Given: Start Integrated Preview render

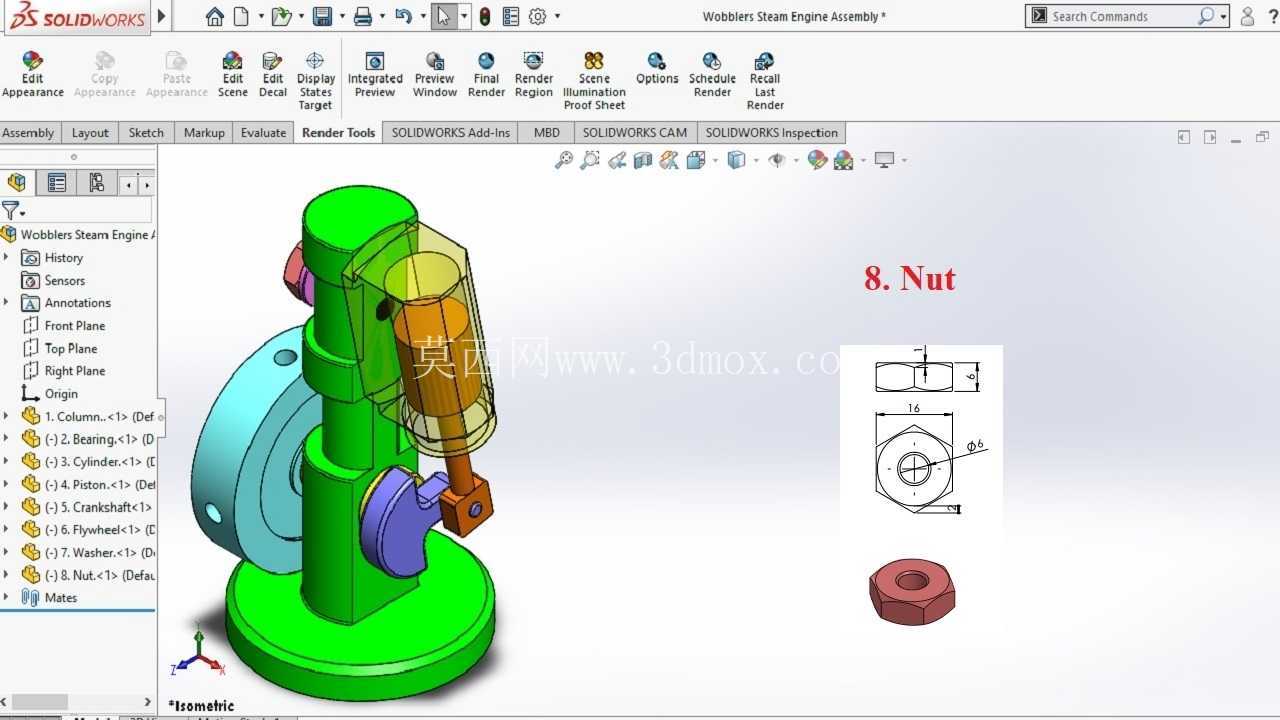Looking at the screenshot, I should click(x=375, y=75).
